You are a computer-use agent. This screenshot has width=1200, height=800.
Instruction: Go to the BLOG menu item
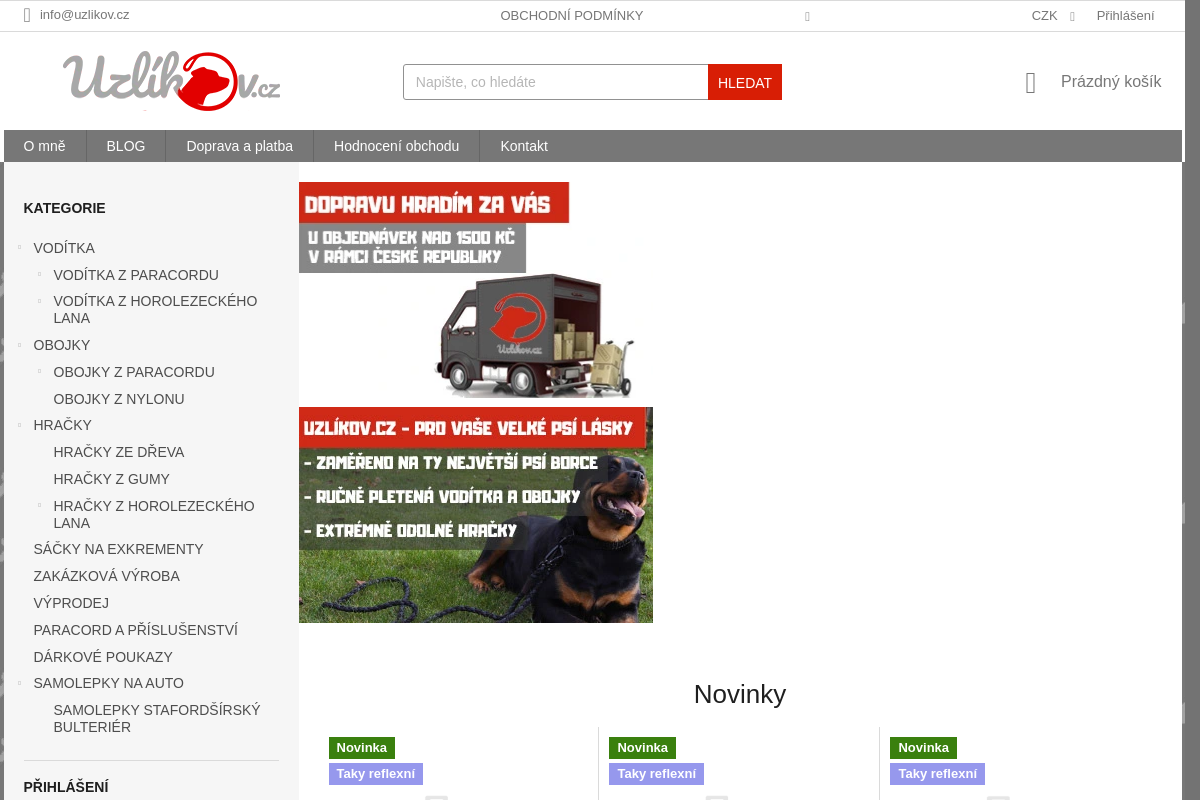click(x=126, y=146)
